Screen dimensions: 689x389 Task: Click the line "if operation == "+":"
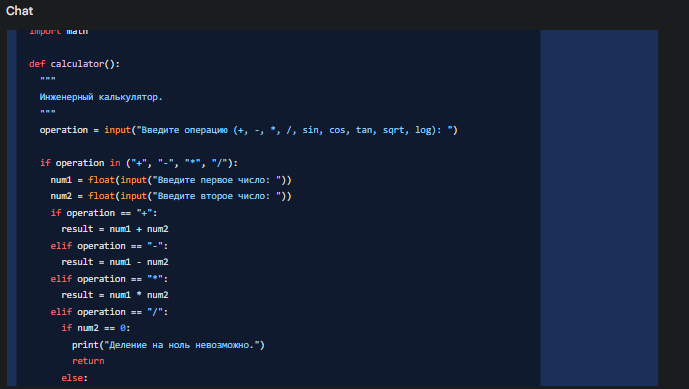pyautogui.click(x=104, y=213)
